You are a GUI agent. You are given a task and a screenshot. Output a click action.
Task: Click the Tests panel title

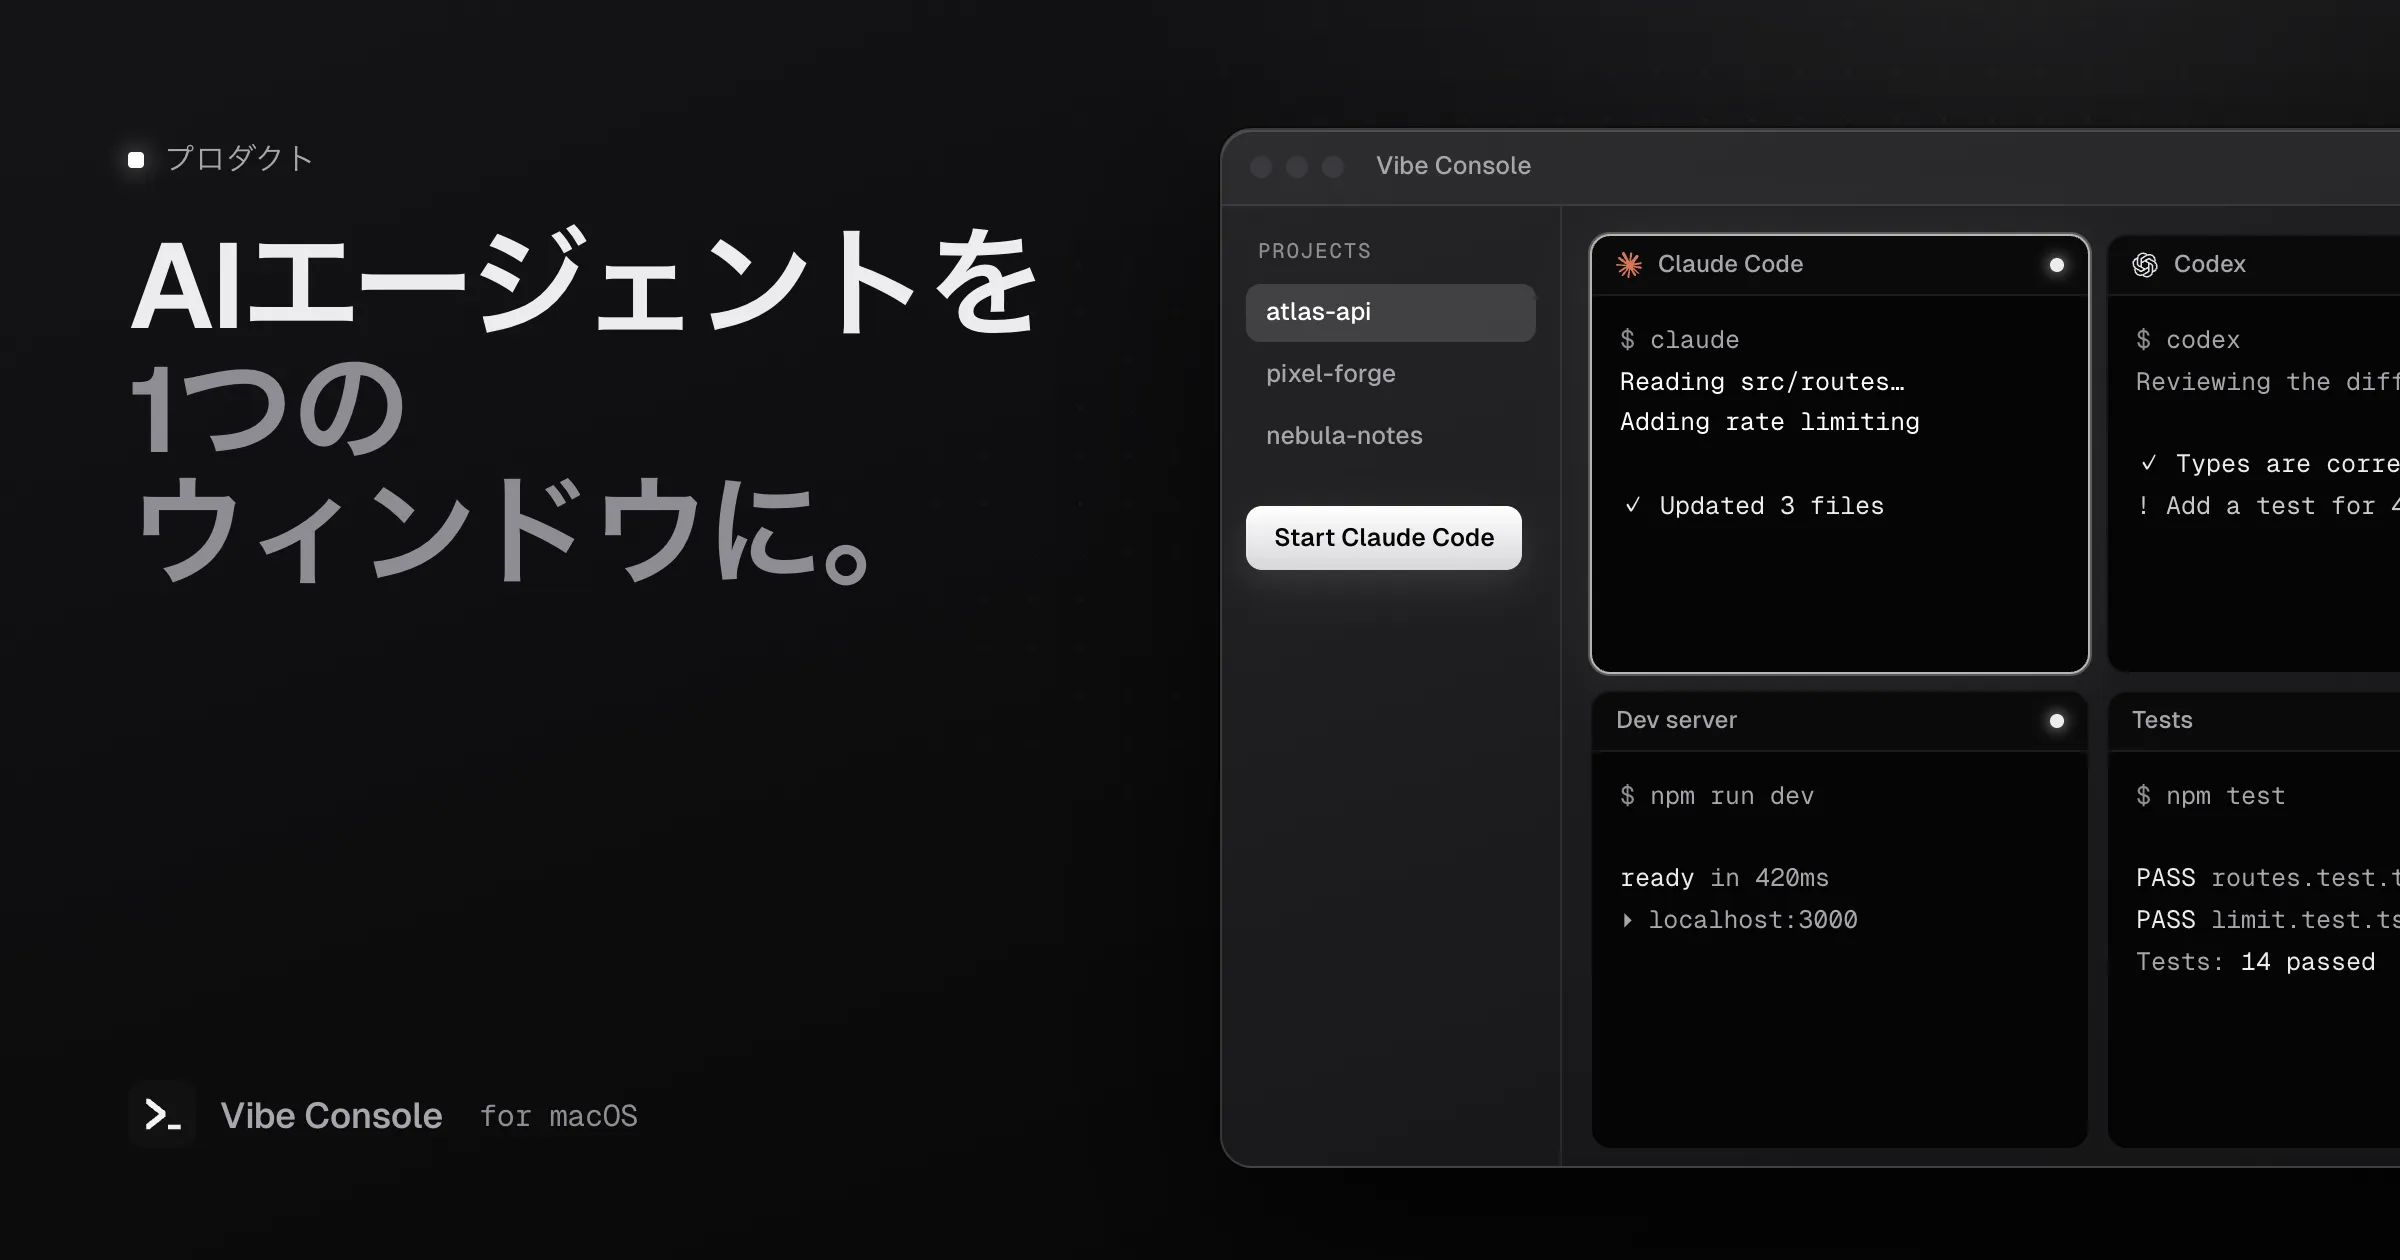[2162, 720]
